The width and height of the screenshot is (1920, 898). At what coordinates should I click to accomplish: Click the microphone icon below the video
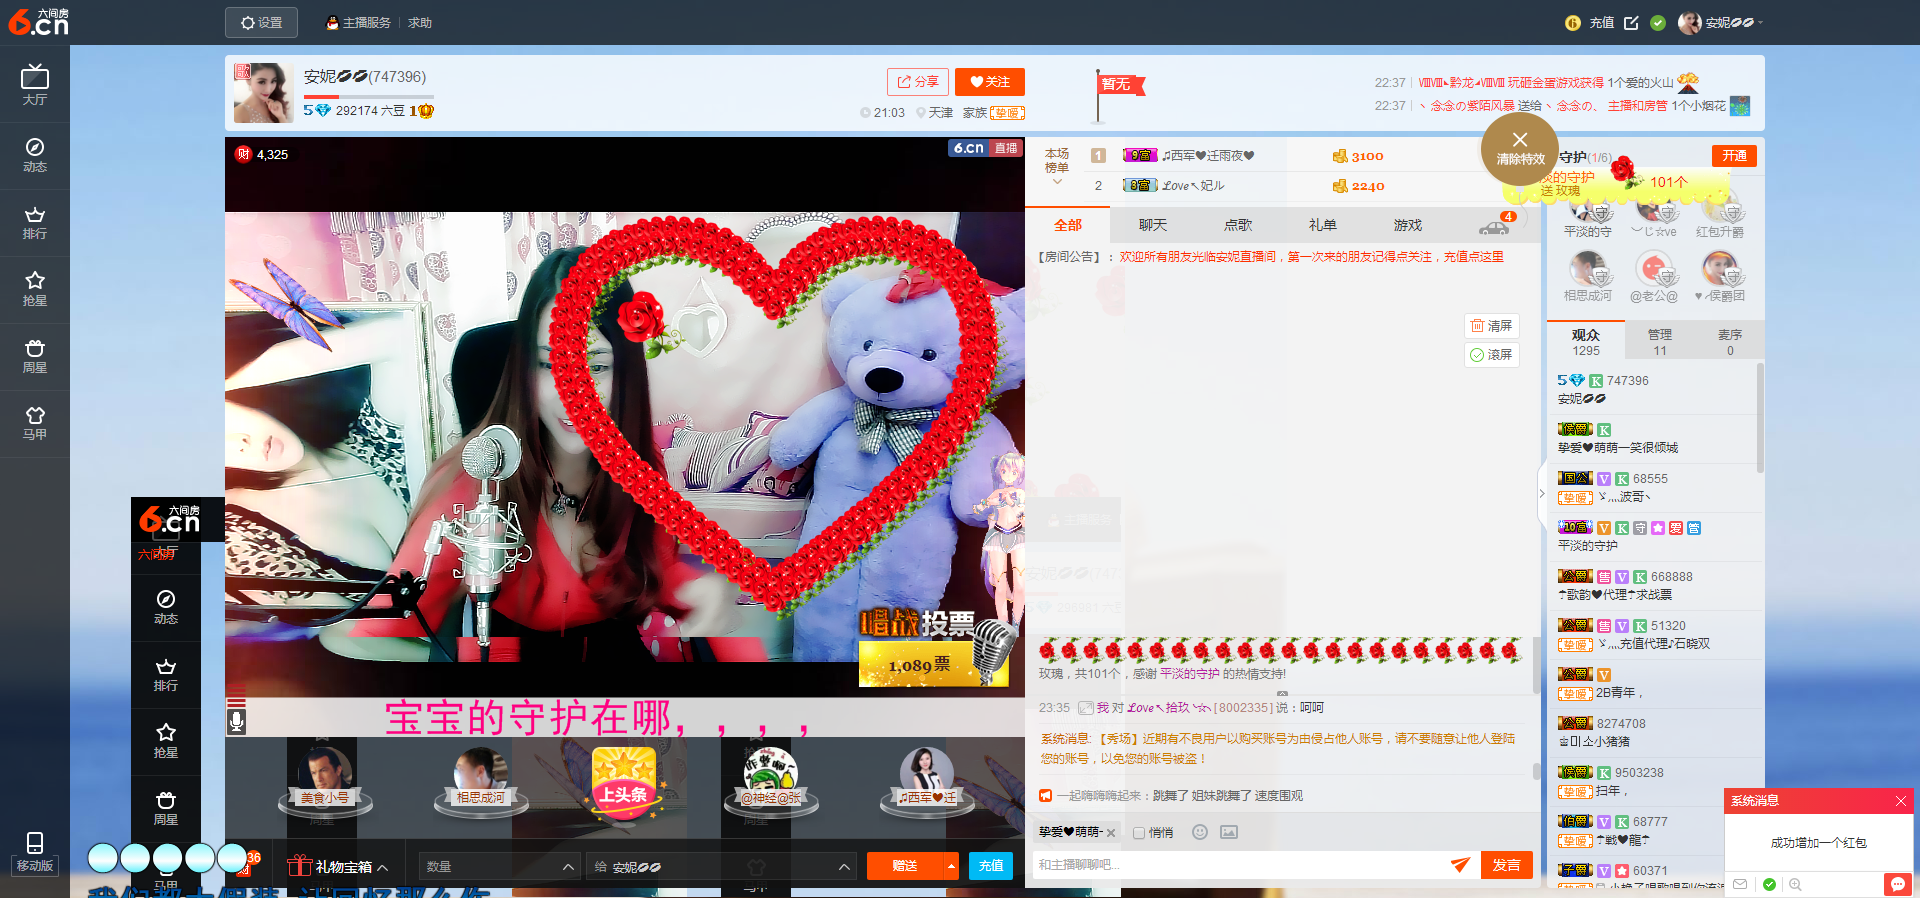[236, 720]
